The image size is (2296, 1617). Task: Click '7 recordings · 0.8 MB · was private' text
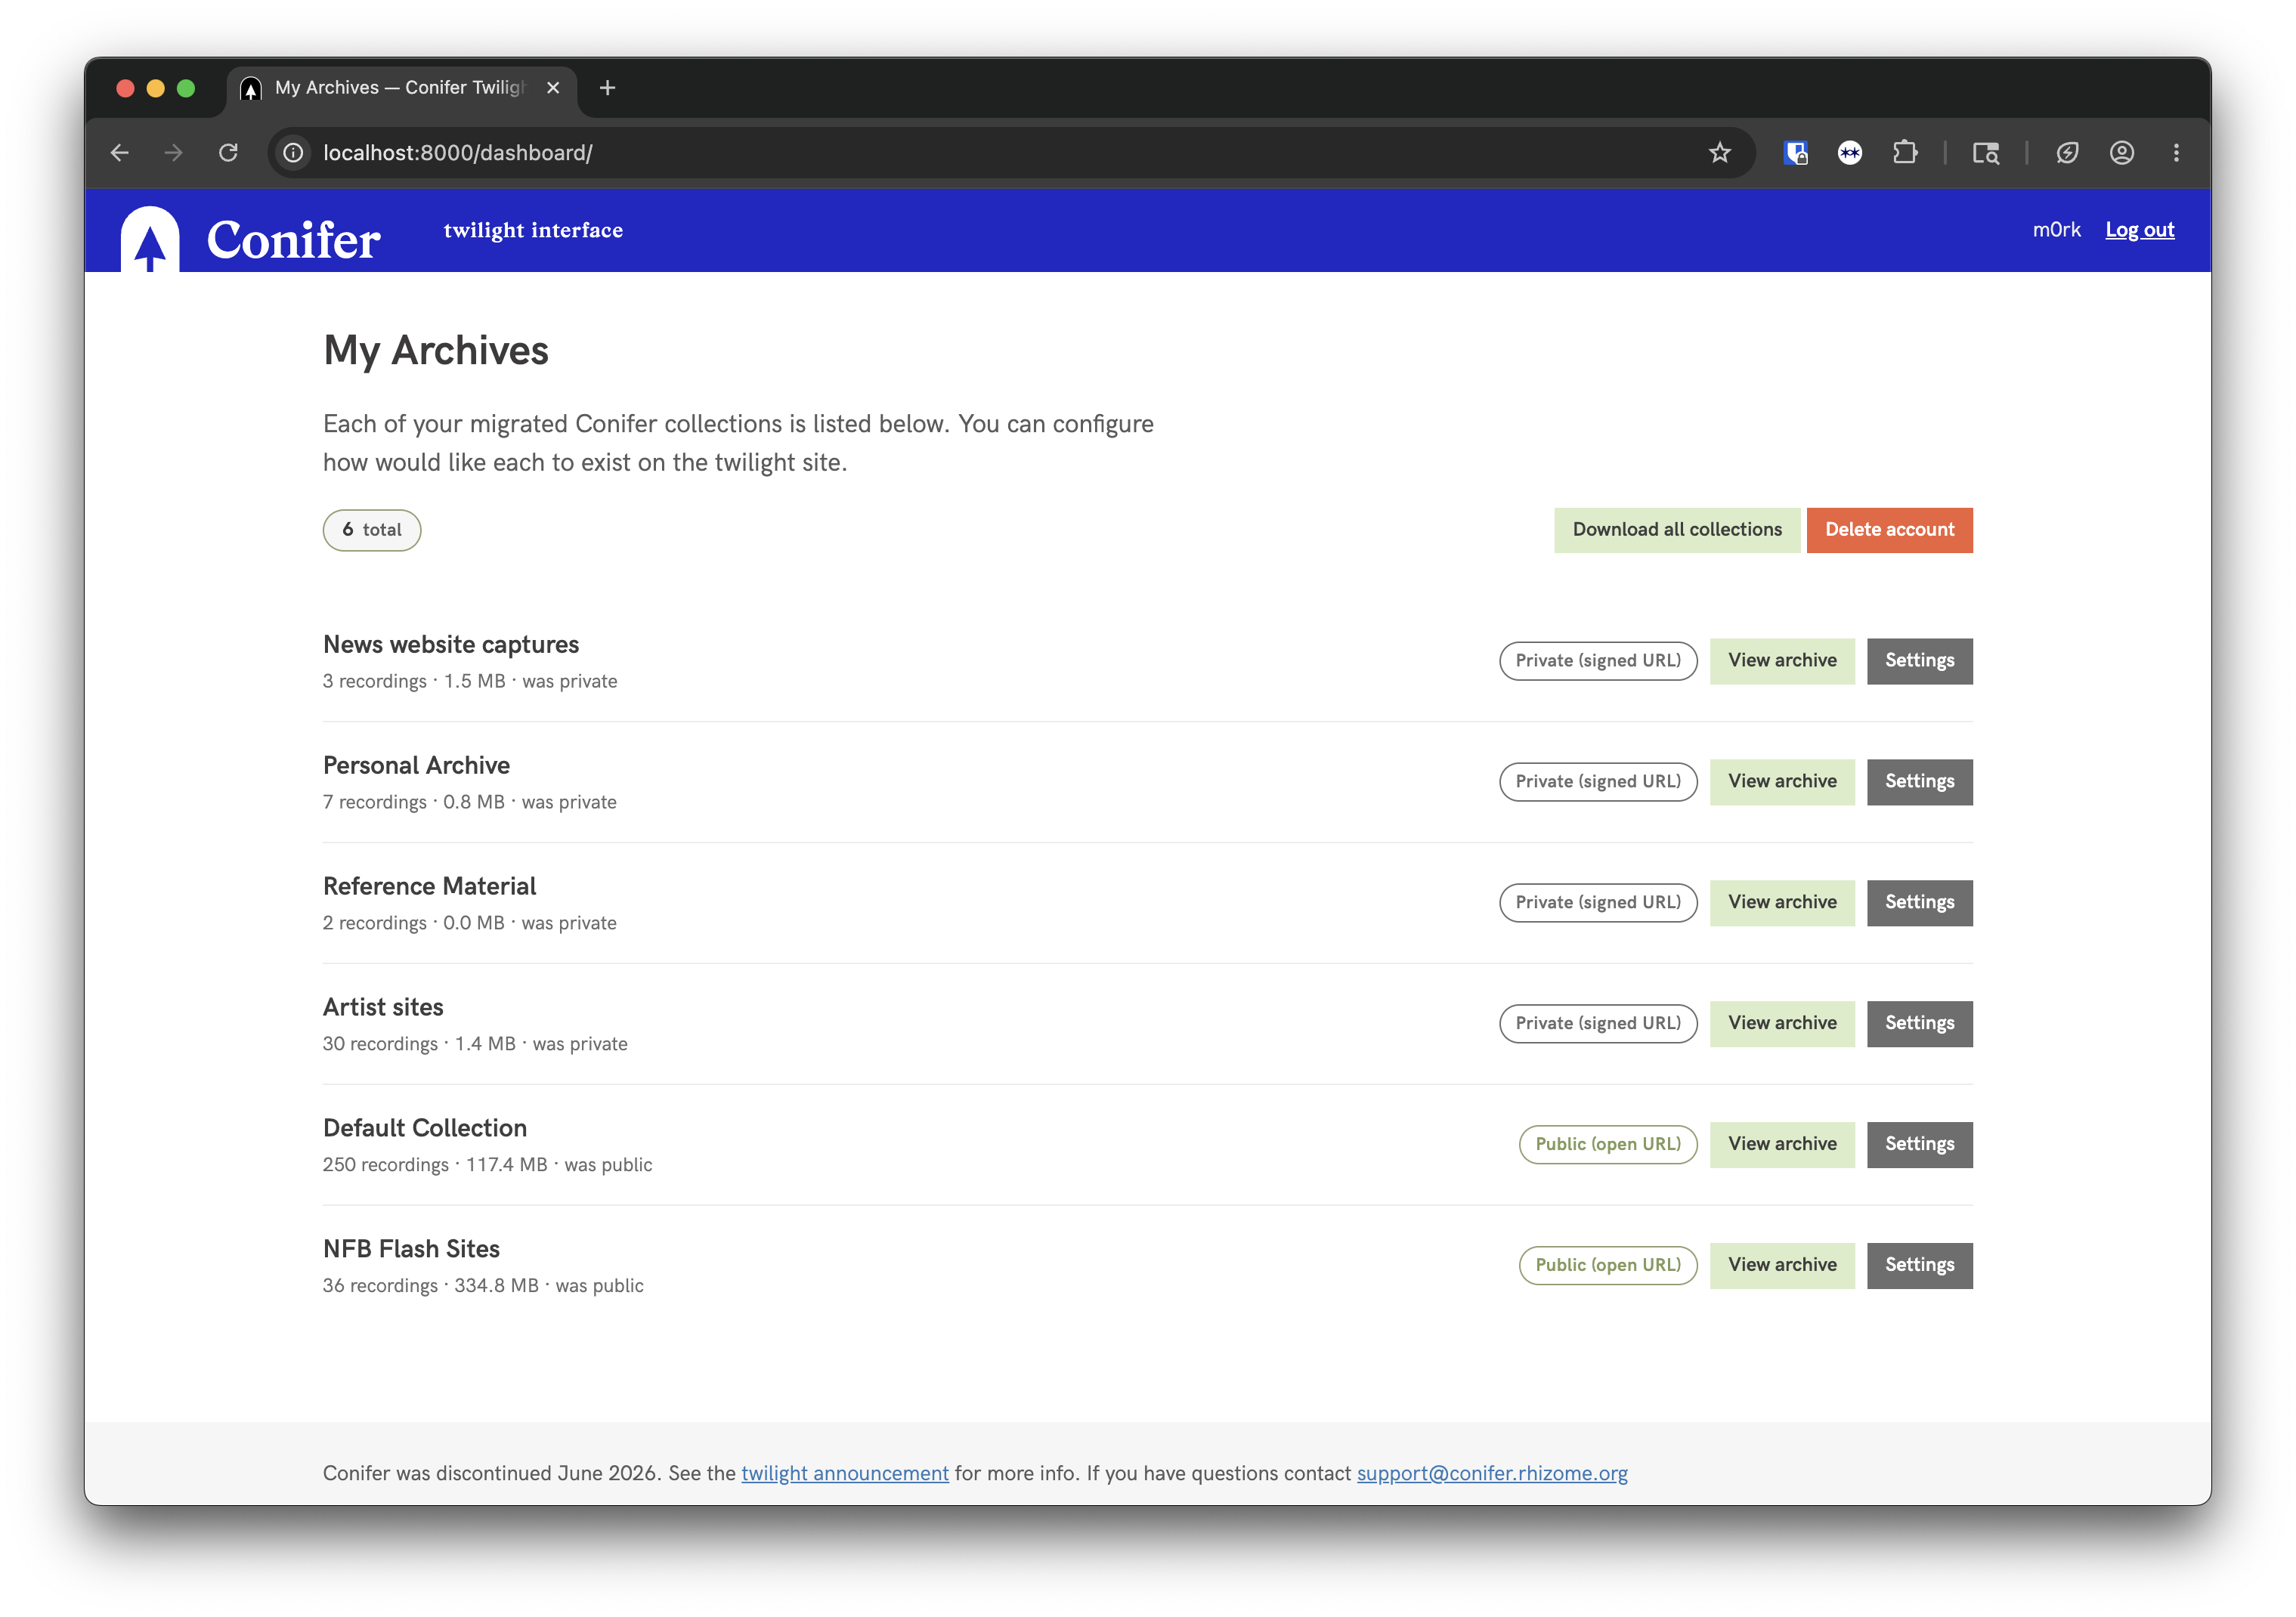[x=469, y=803]
